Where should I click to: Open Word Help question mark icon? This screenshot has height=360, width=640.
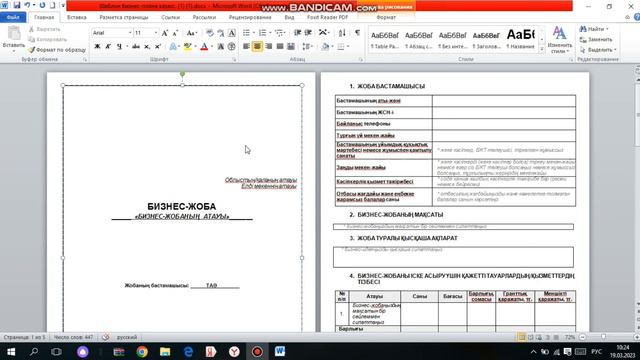637,17
